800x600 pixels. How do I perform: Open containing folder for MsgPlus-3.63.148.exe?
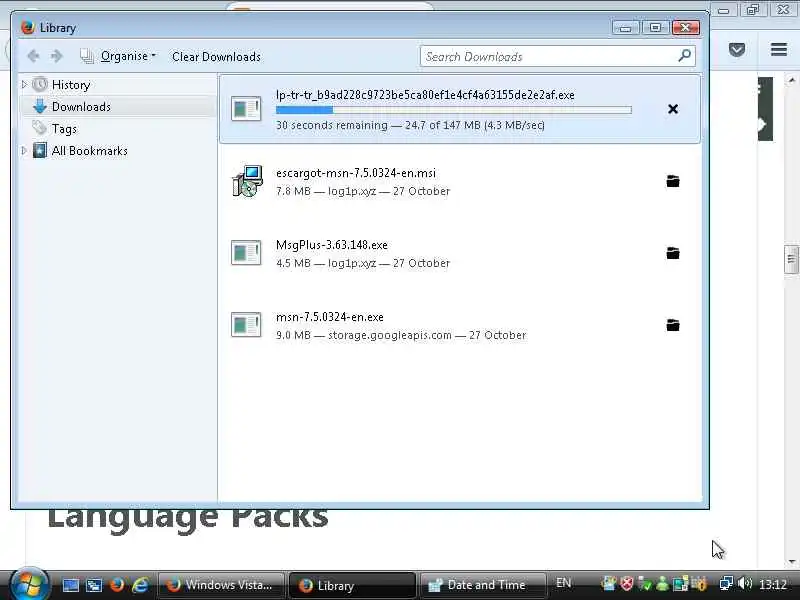(x=673, y=253)
